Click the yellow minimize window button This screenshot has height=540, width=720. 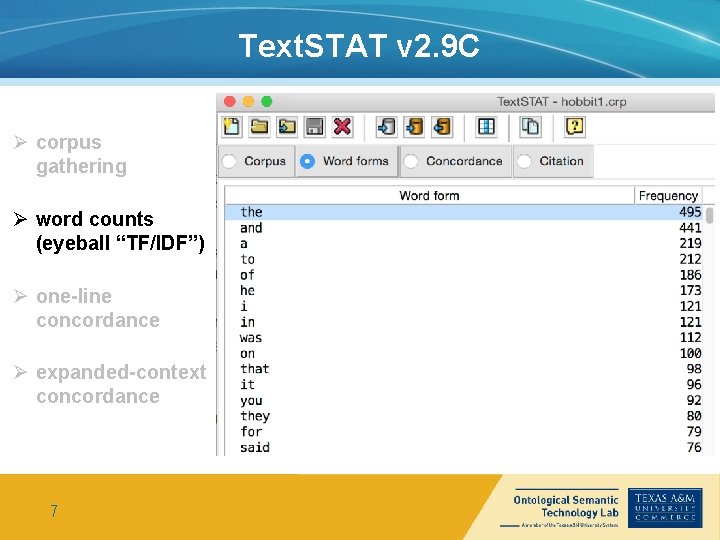coord(248,101)
